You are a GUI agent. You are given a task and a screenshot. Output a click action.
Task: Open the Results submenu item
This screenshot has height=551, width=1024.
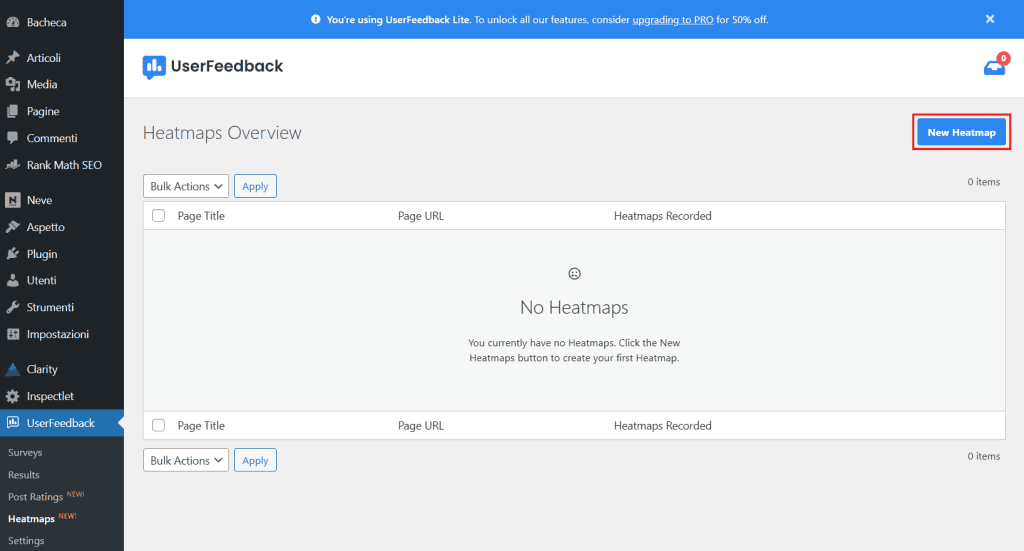coord(24,475)
